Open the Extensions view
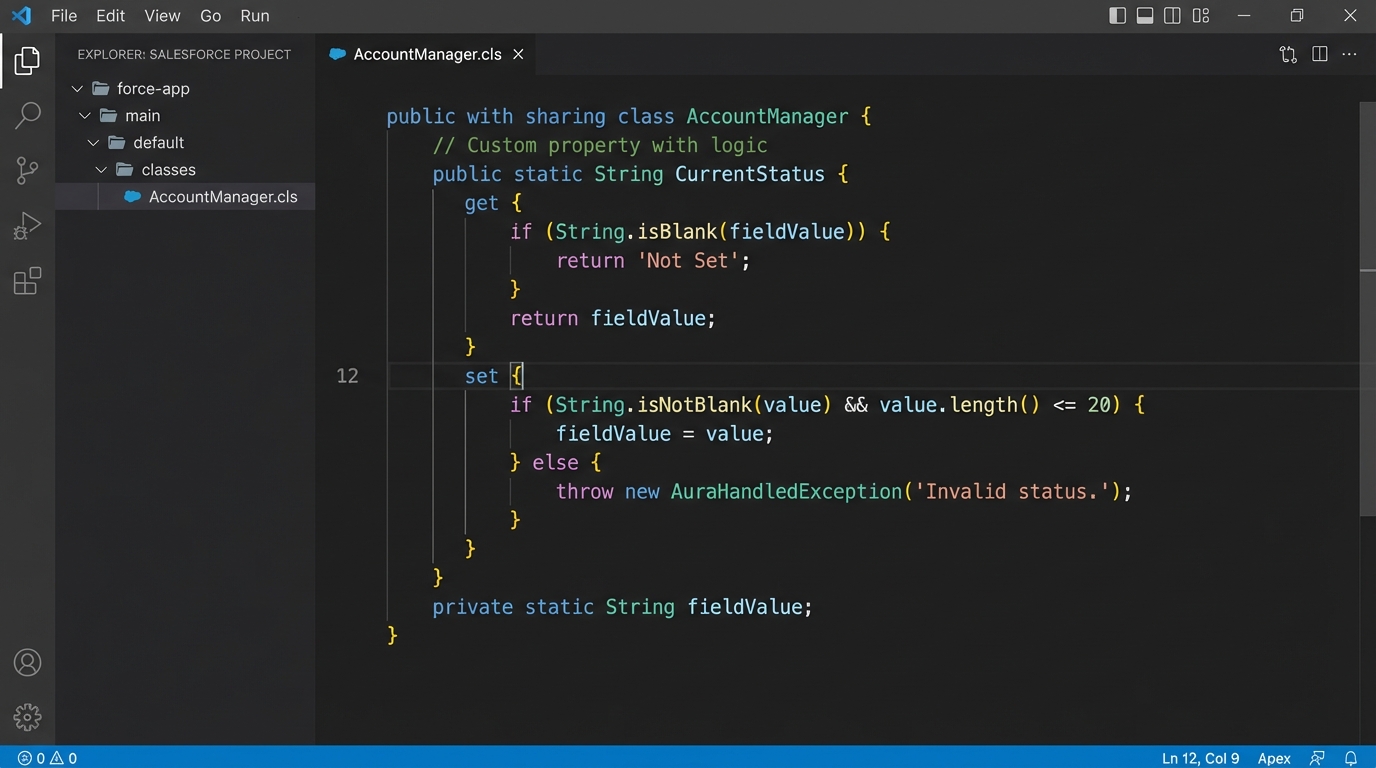 point(27,281)
